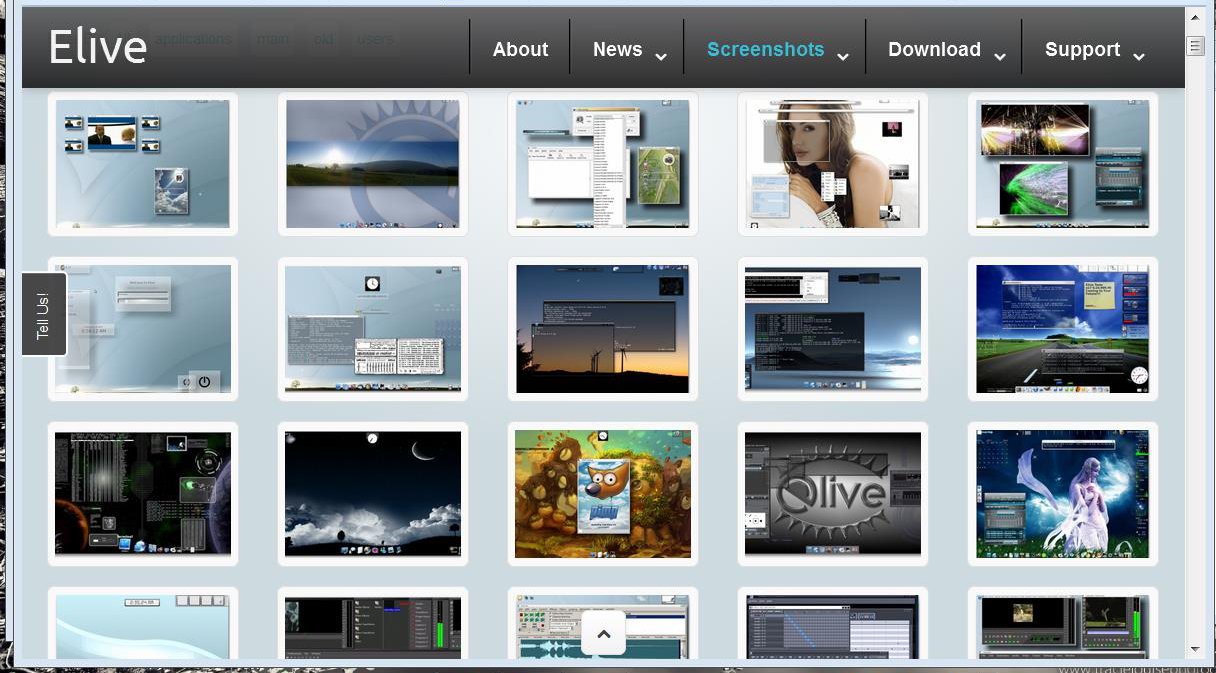Viewport: 1216px width, 673px height.
Task: Expand the Screenshots dropdown chevron
Action: 843,57
